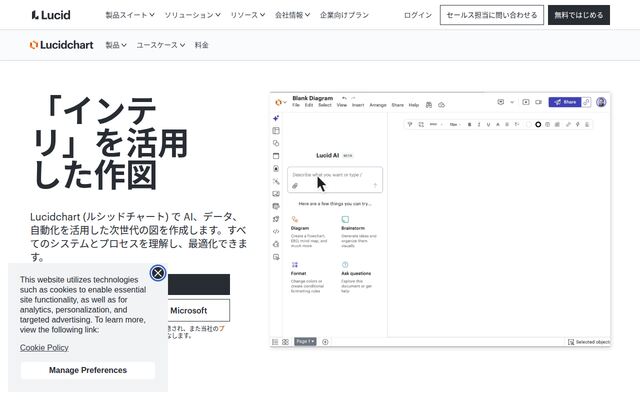Open the Cookie Policy link

click(x=44, y=348)
